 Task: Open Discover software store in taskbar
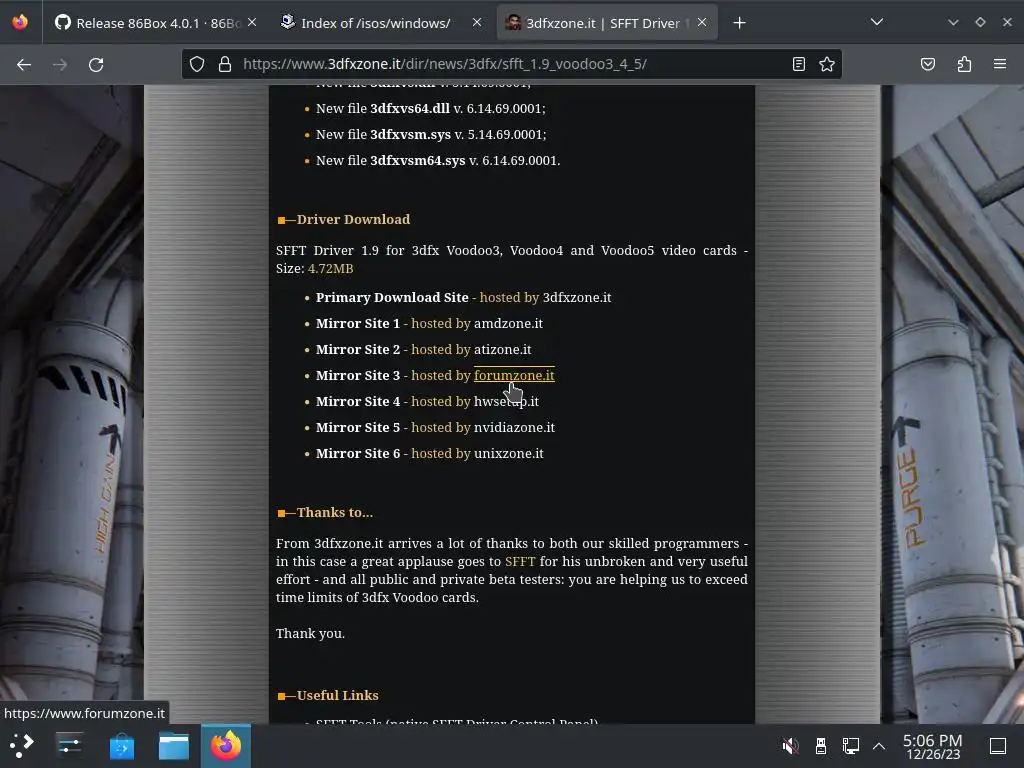pos(121,745)
